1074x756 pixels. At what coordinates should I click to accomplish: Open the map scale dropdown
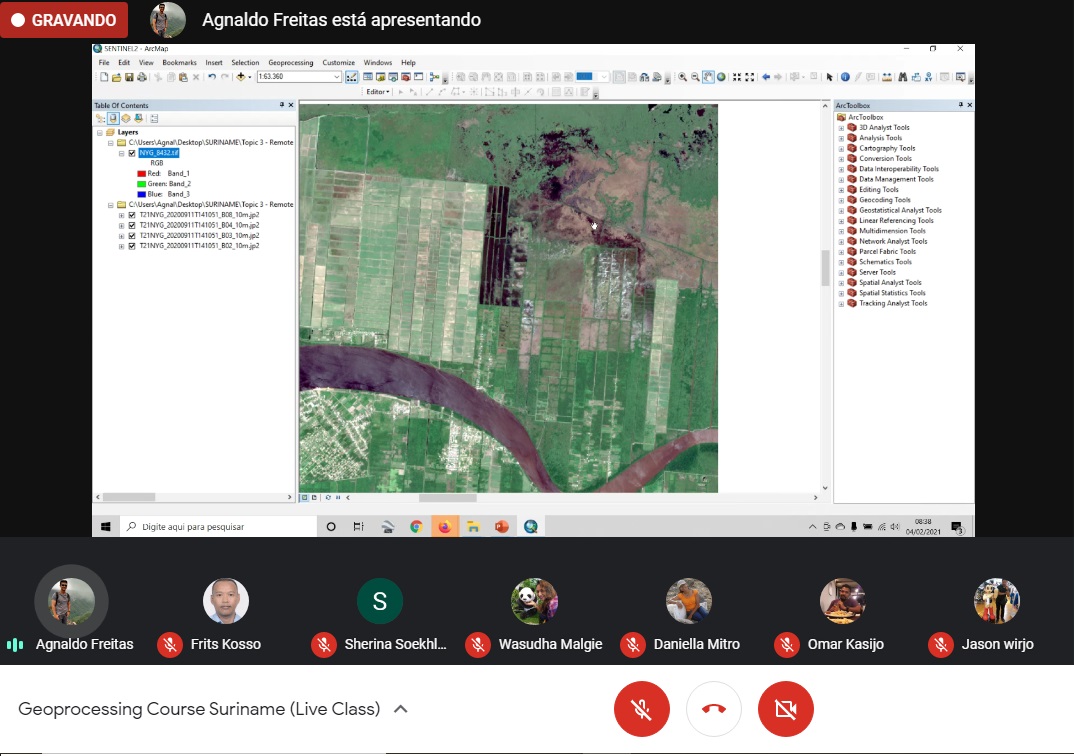point(337,77)
